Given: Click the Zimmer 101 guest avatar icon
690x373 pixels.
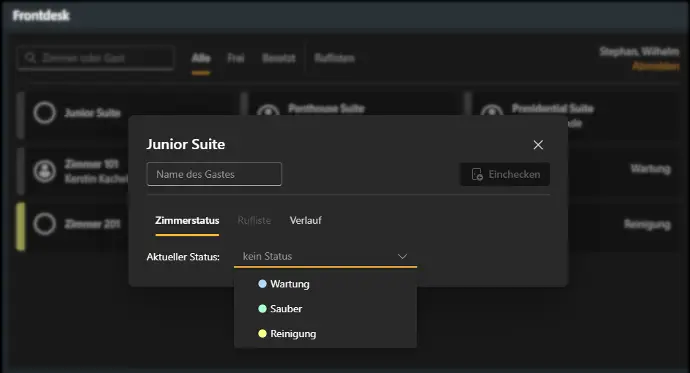Looking at the screenshot, I should (44, 171).
